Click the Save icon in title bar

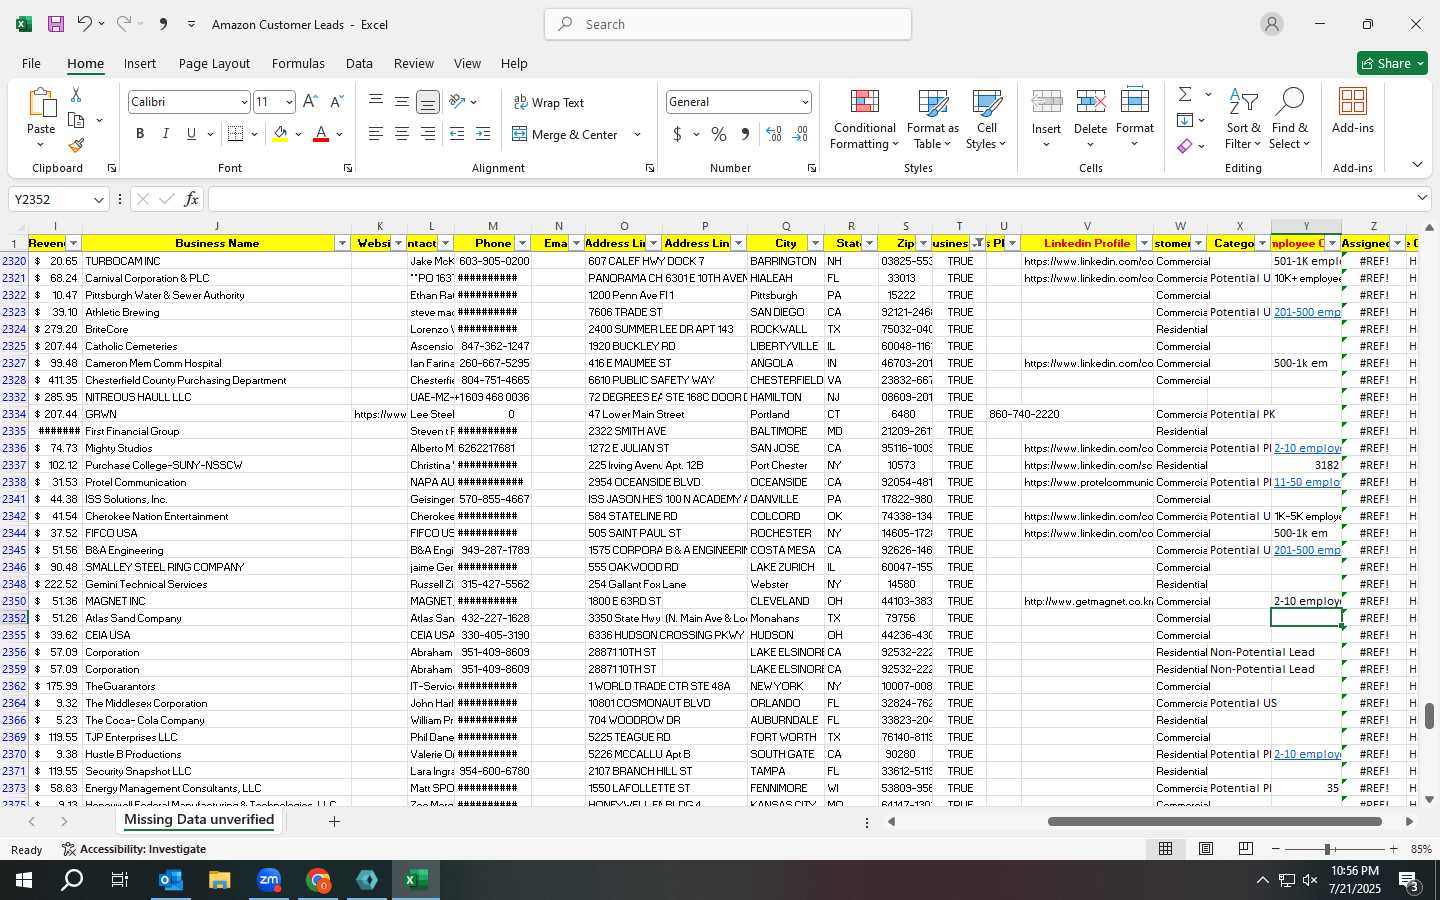point(56,24)
